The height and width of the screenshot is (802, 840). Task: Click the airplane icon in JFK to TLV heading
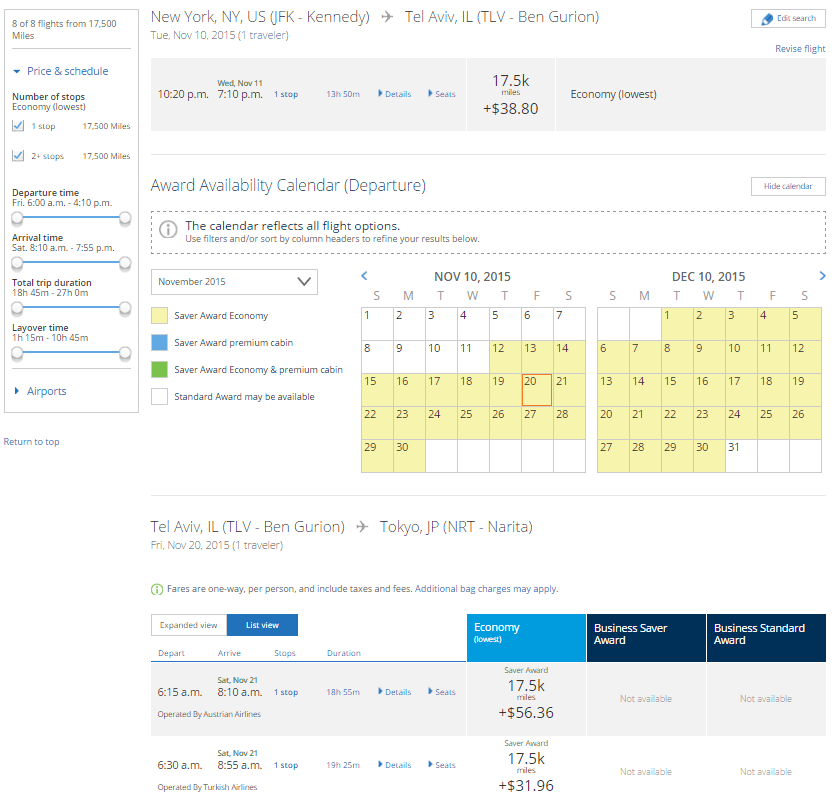coord(387,17)
